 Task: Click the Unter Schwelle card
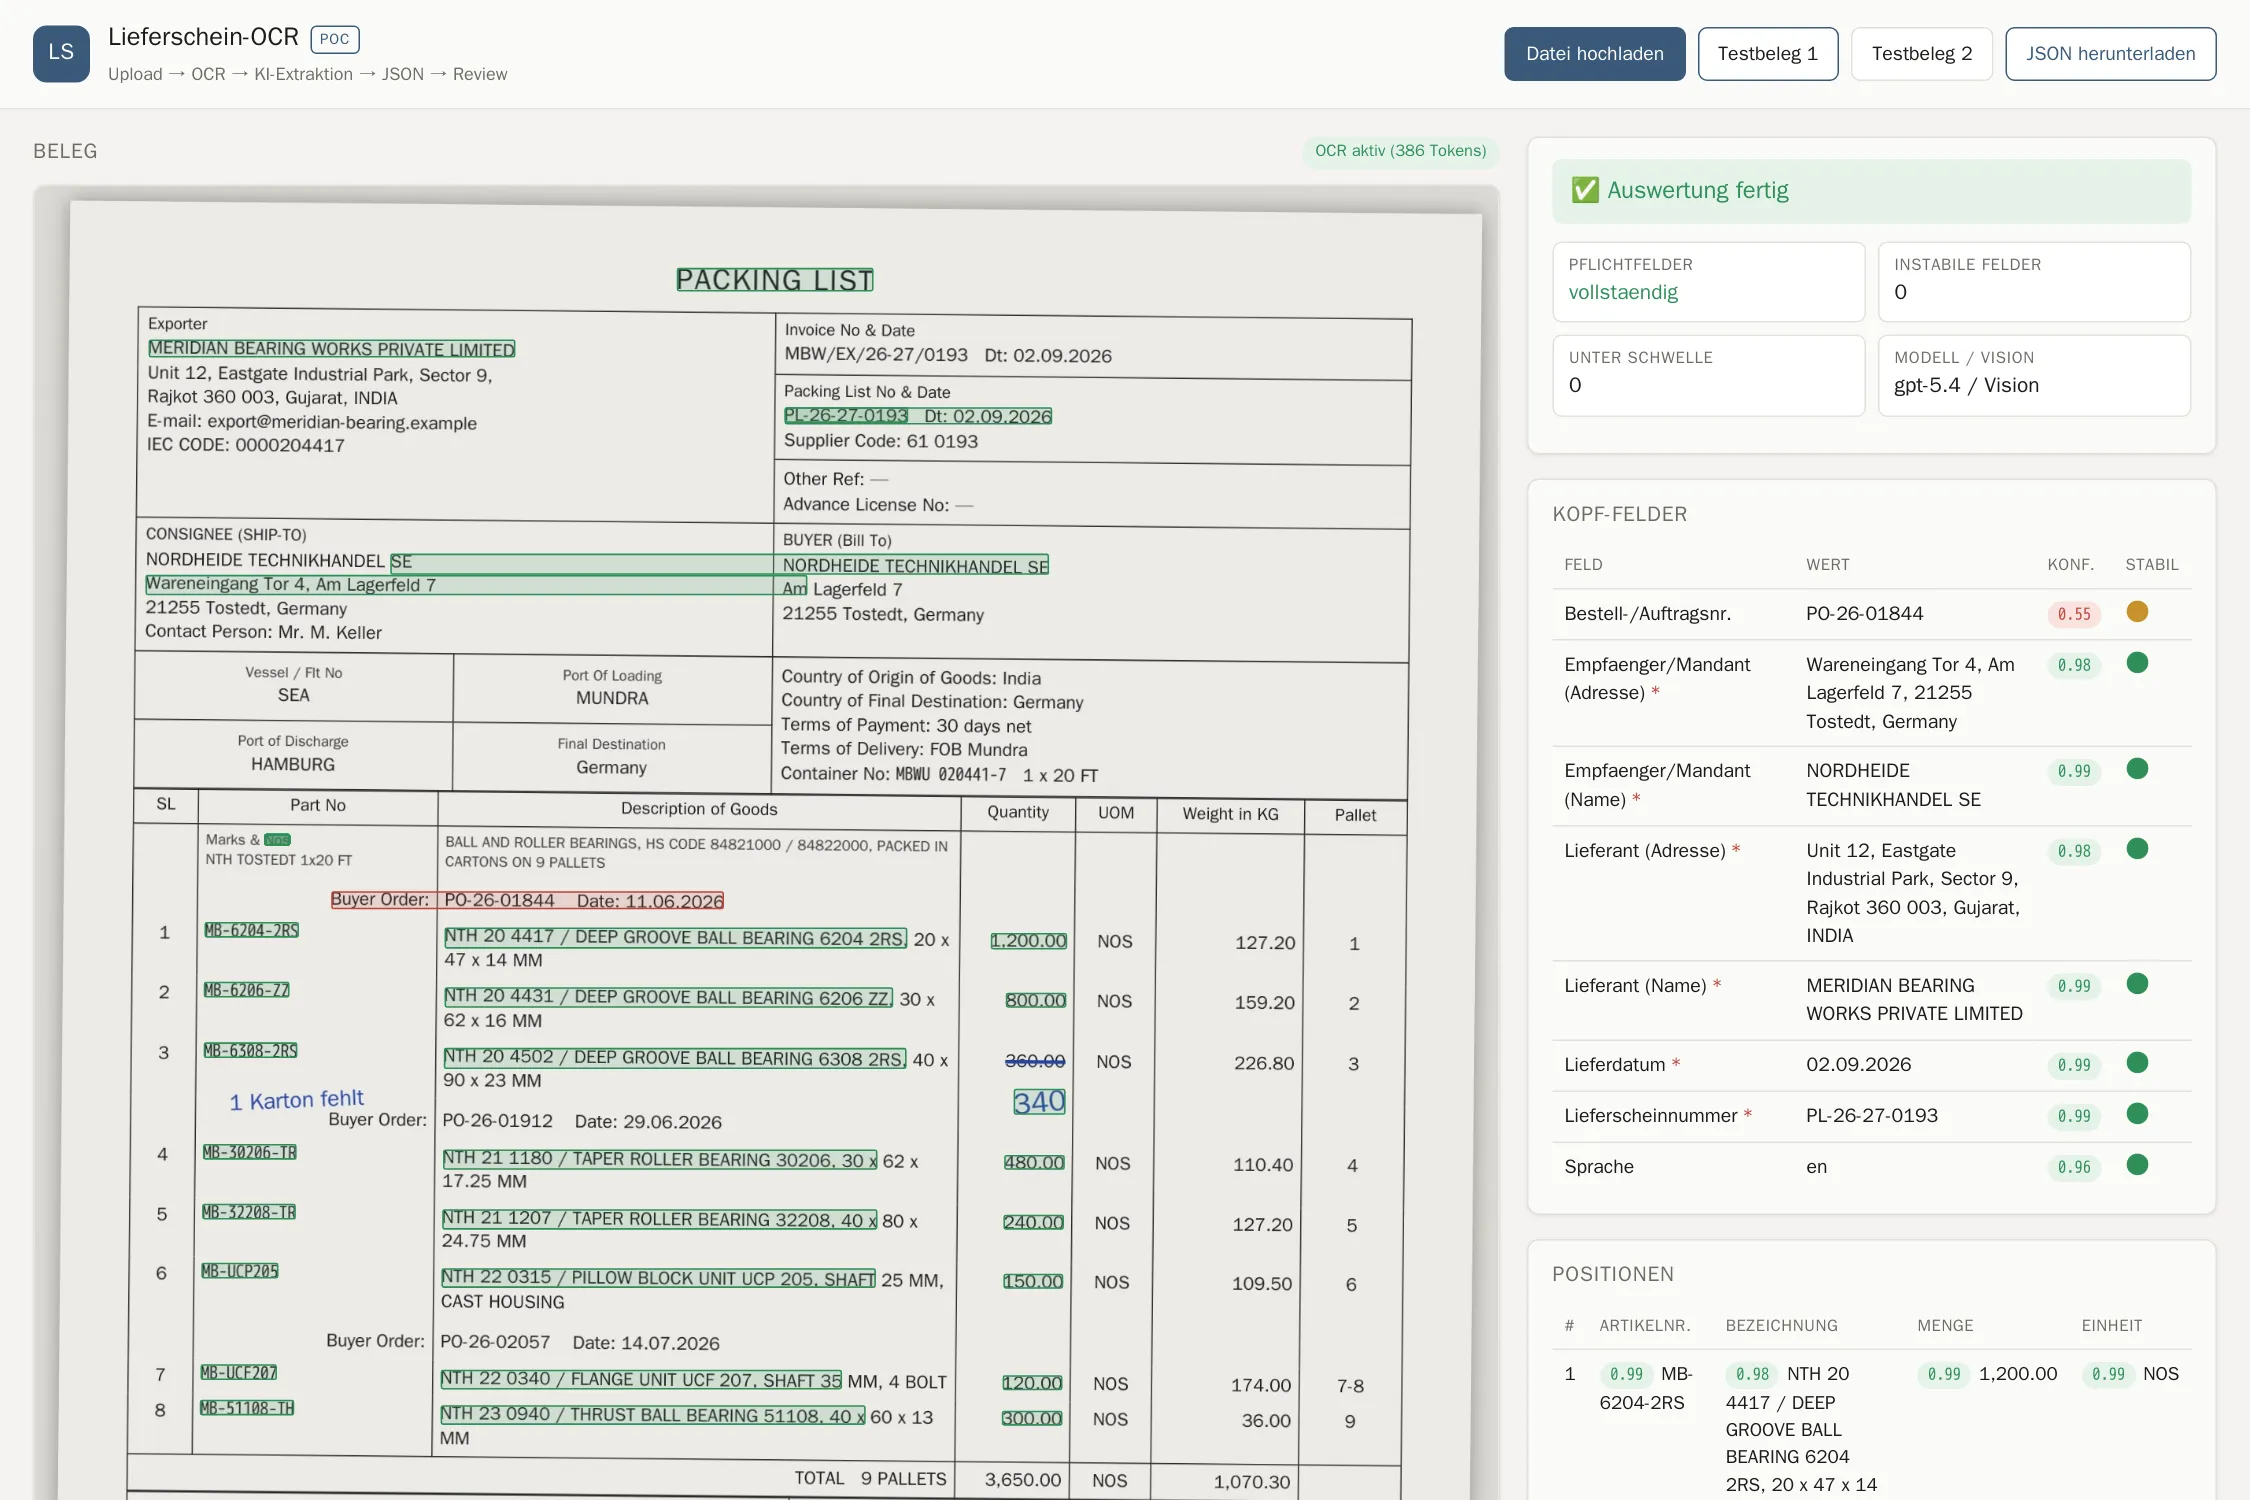click(1708, 375)
